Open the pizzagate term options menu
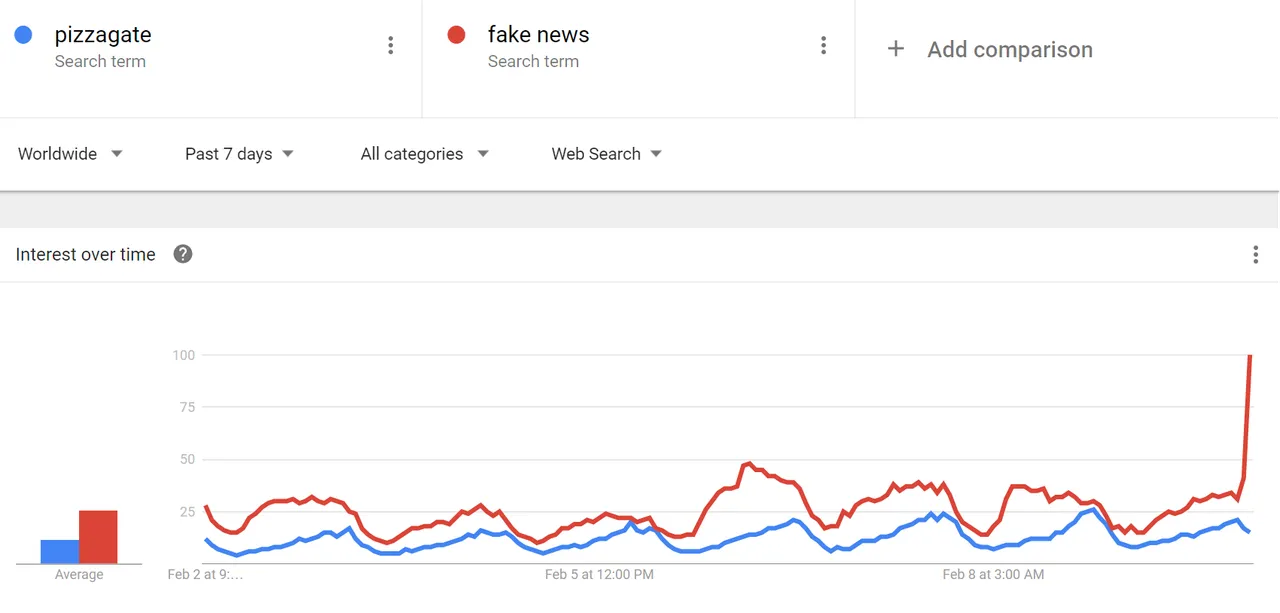Viewport: 1280px width, 613px height. (390, 45)
